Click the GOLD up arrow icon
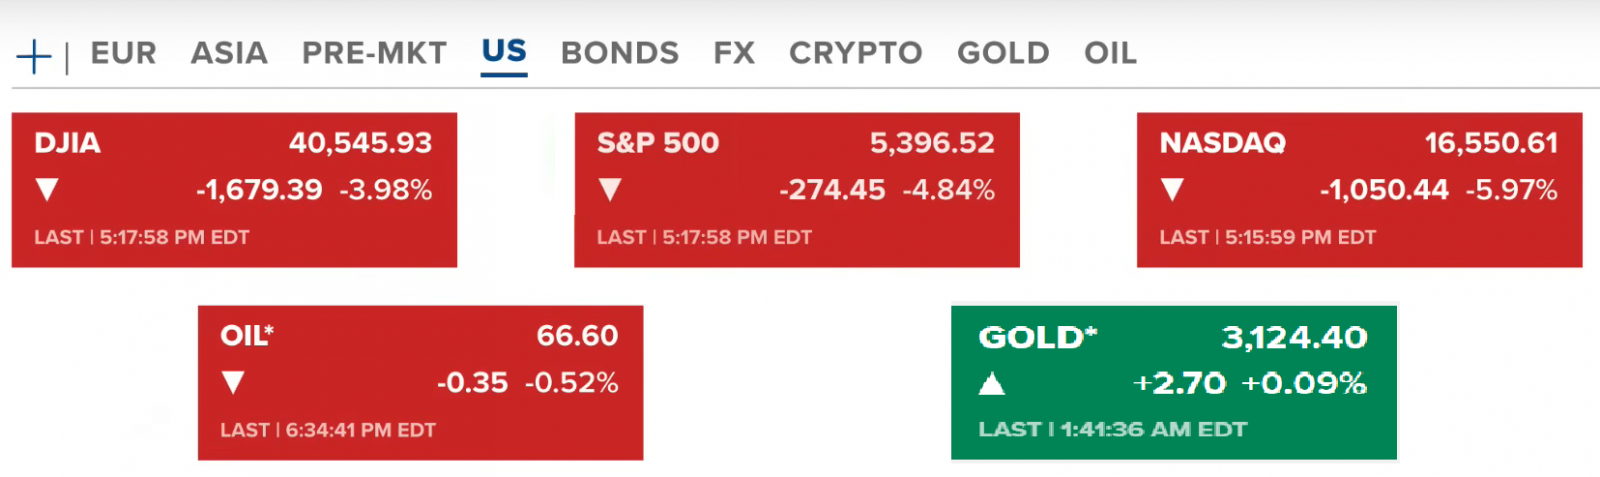Image resolution: width=1600 pixels, height=477 pixels. [991, 383]
